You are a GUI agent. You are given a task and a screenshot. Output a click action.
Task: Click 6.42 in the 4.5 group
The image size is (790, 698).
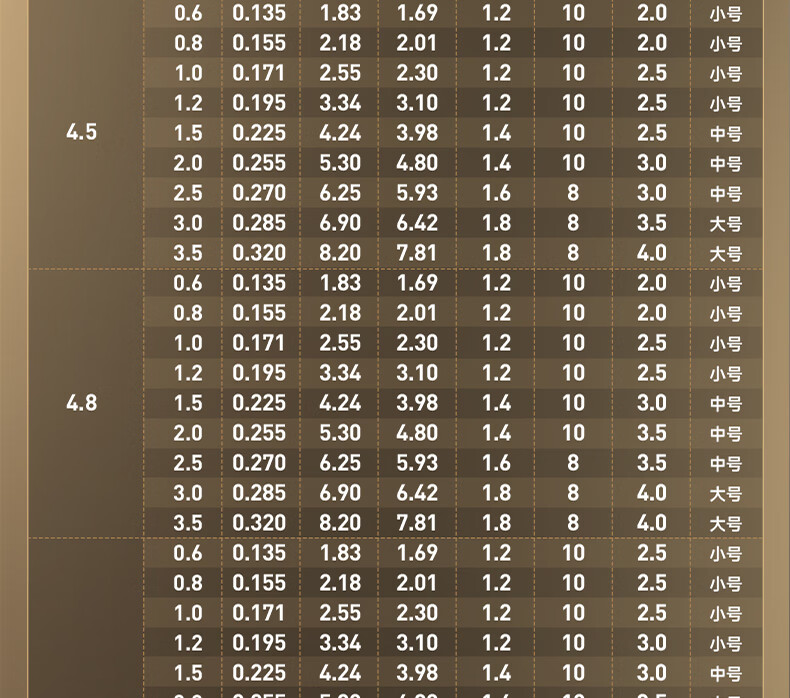click(417, 223)
